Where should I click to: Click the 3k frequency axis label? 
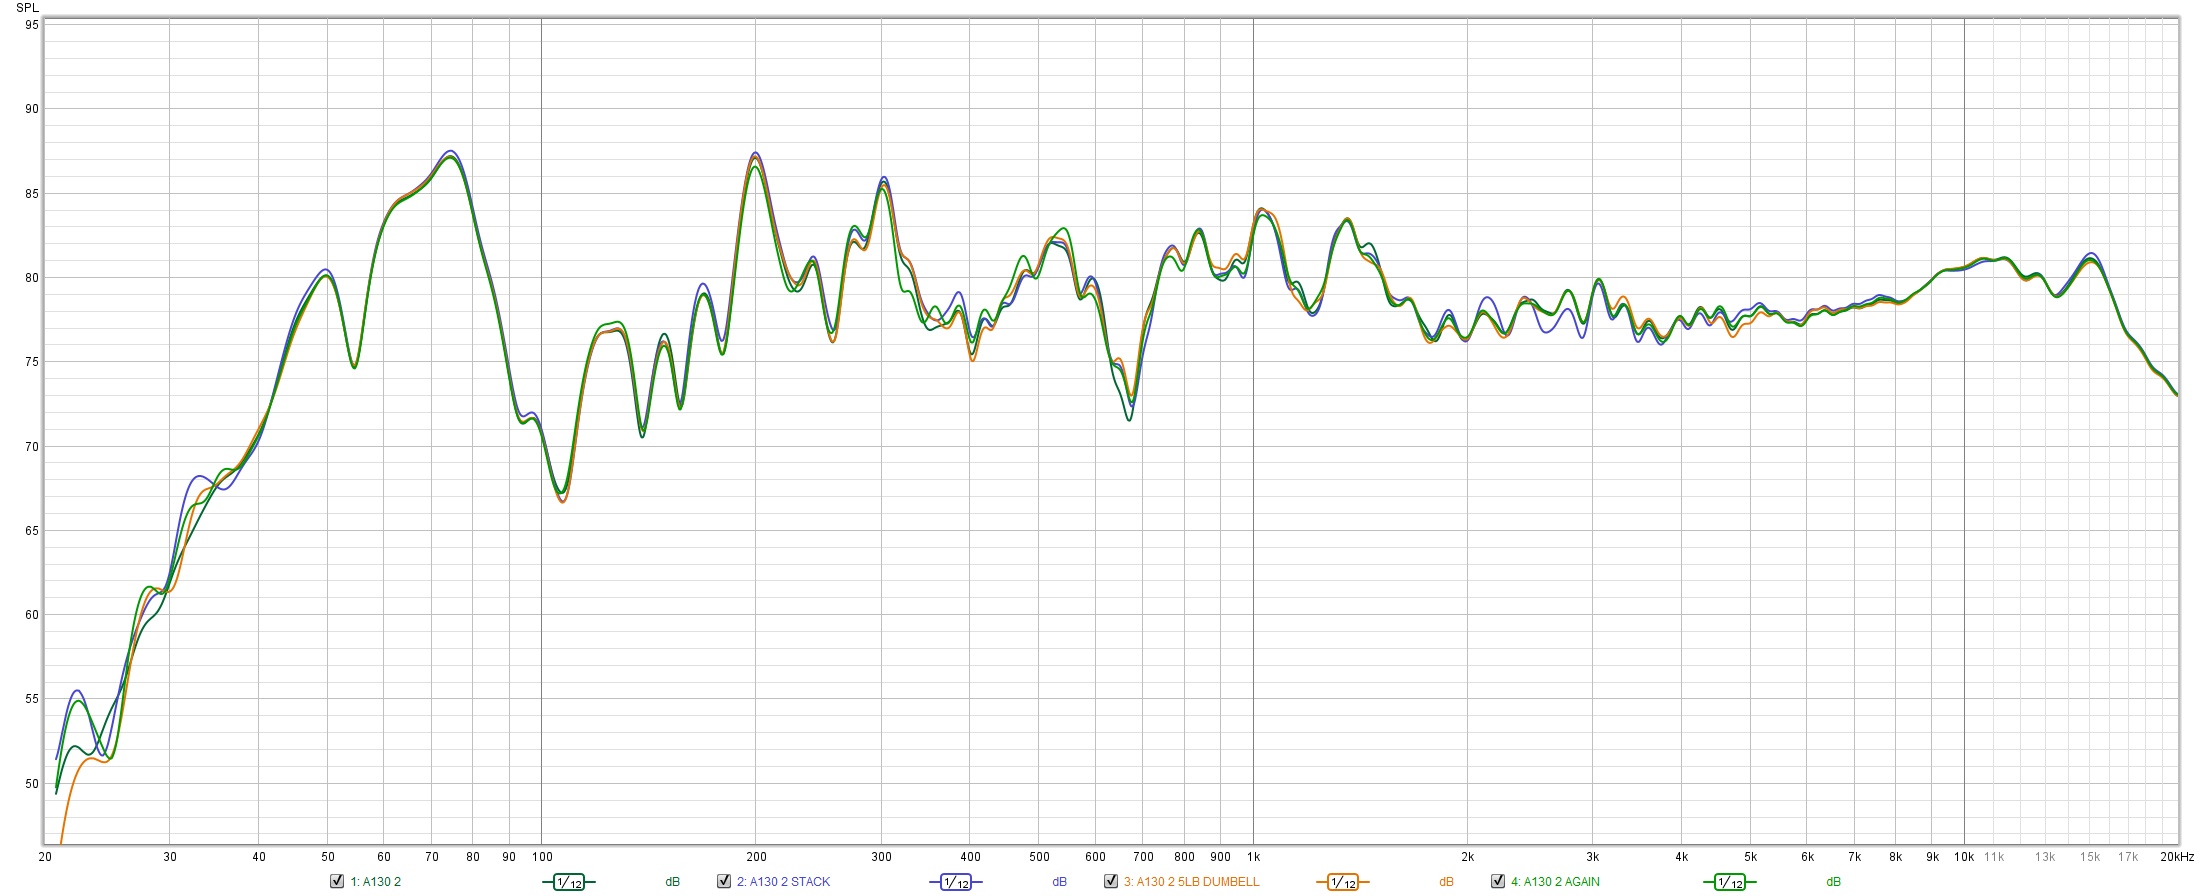pyautogui.click(x=1593, y=857)
